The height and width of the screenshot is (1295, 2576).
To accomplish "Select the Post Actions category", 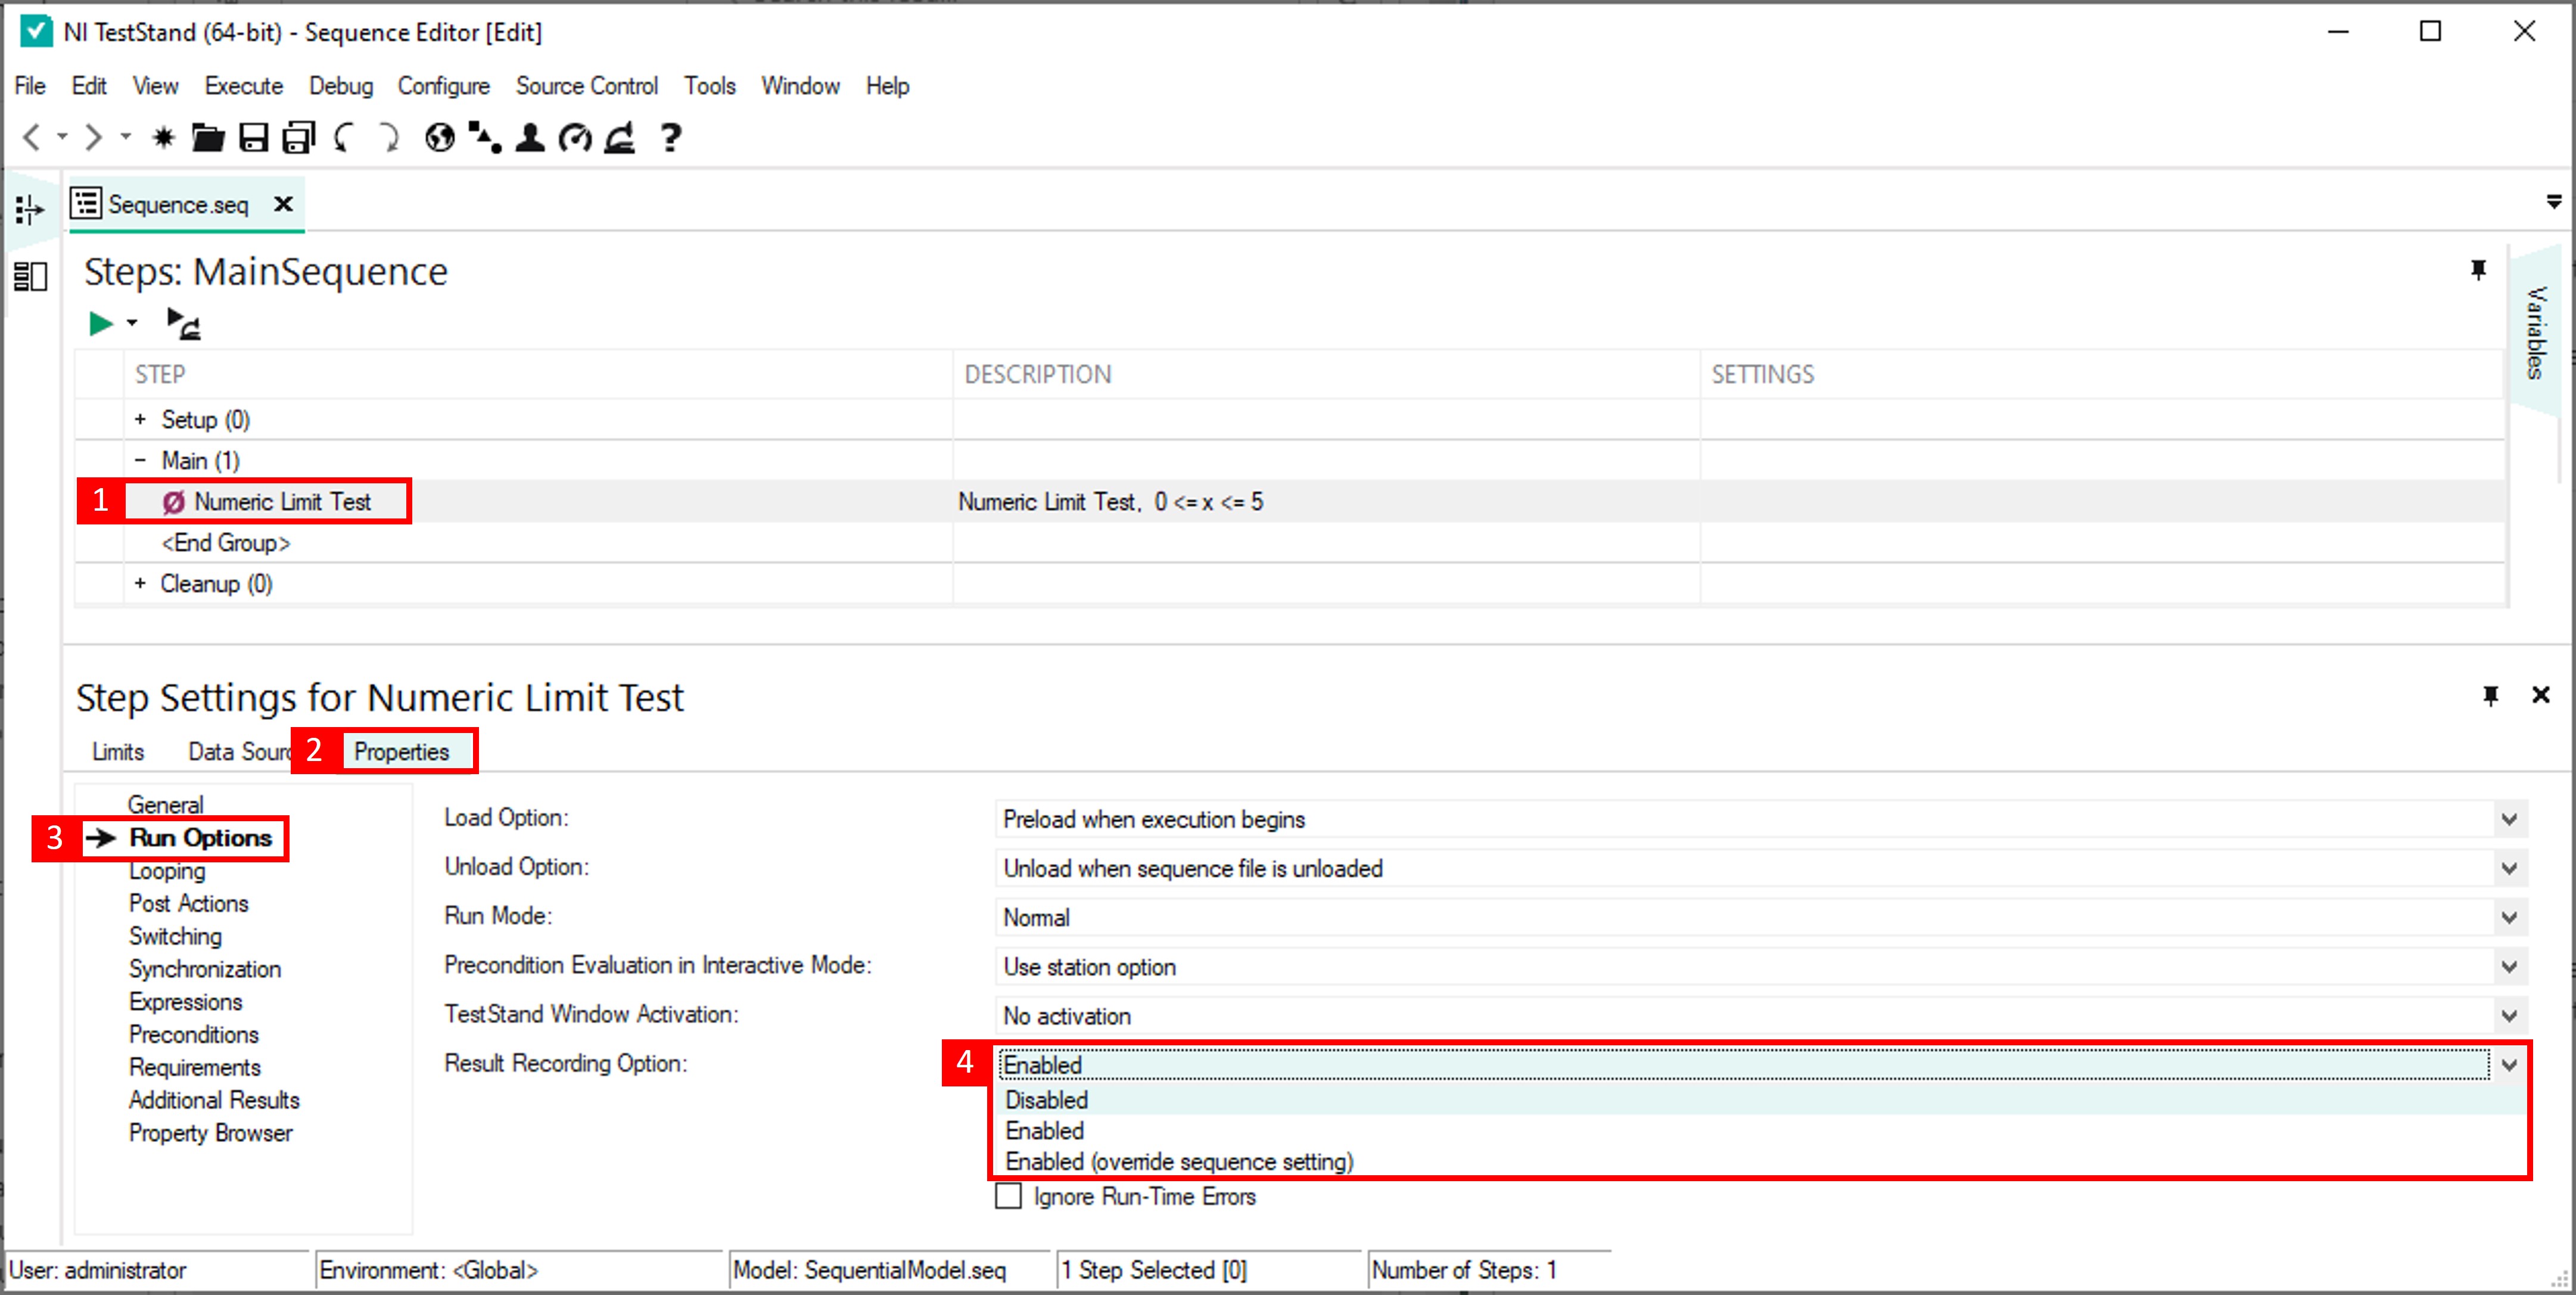I will click(x=188, y=903).
